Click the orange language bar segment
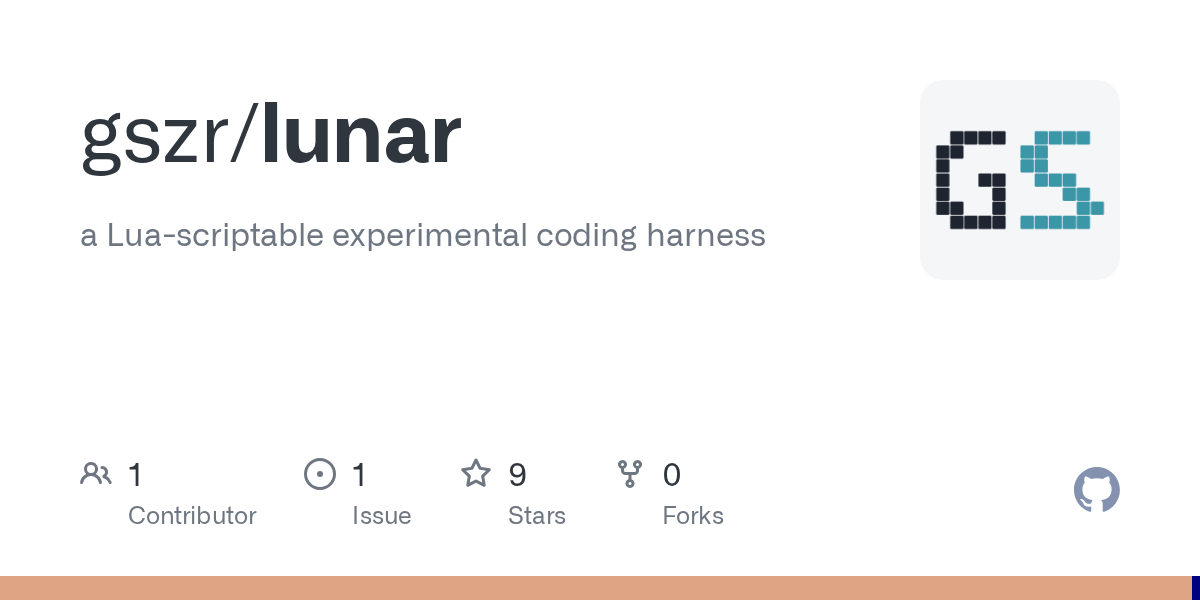The image size is (1200, 600). coord(596,588)
